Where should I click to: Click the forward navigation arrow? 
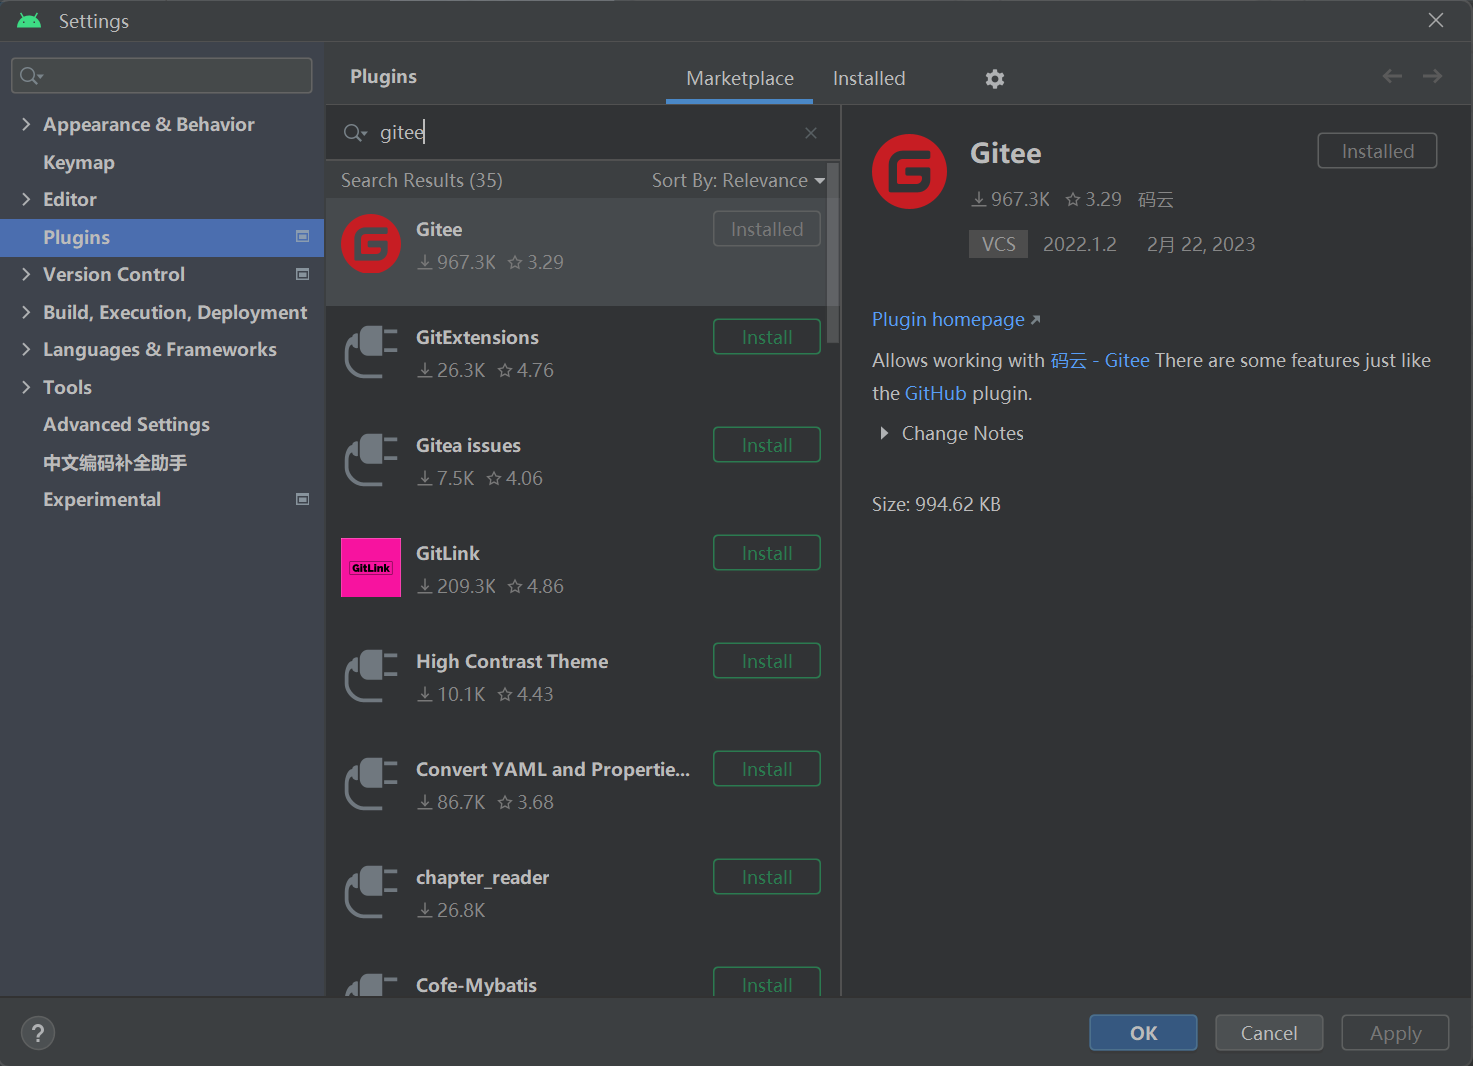click(x=1432, y=76)
